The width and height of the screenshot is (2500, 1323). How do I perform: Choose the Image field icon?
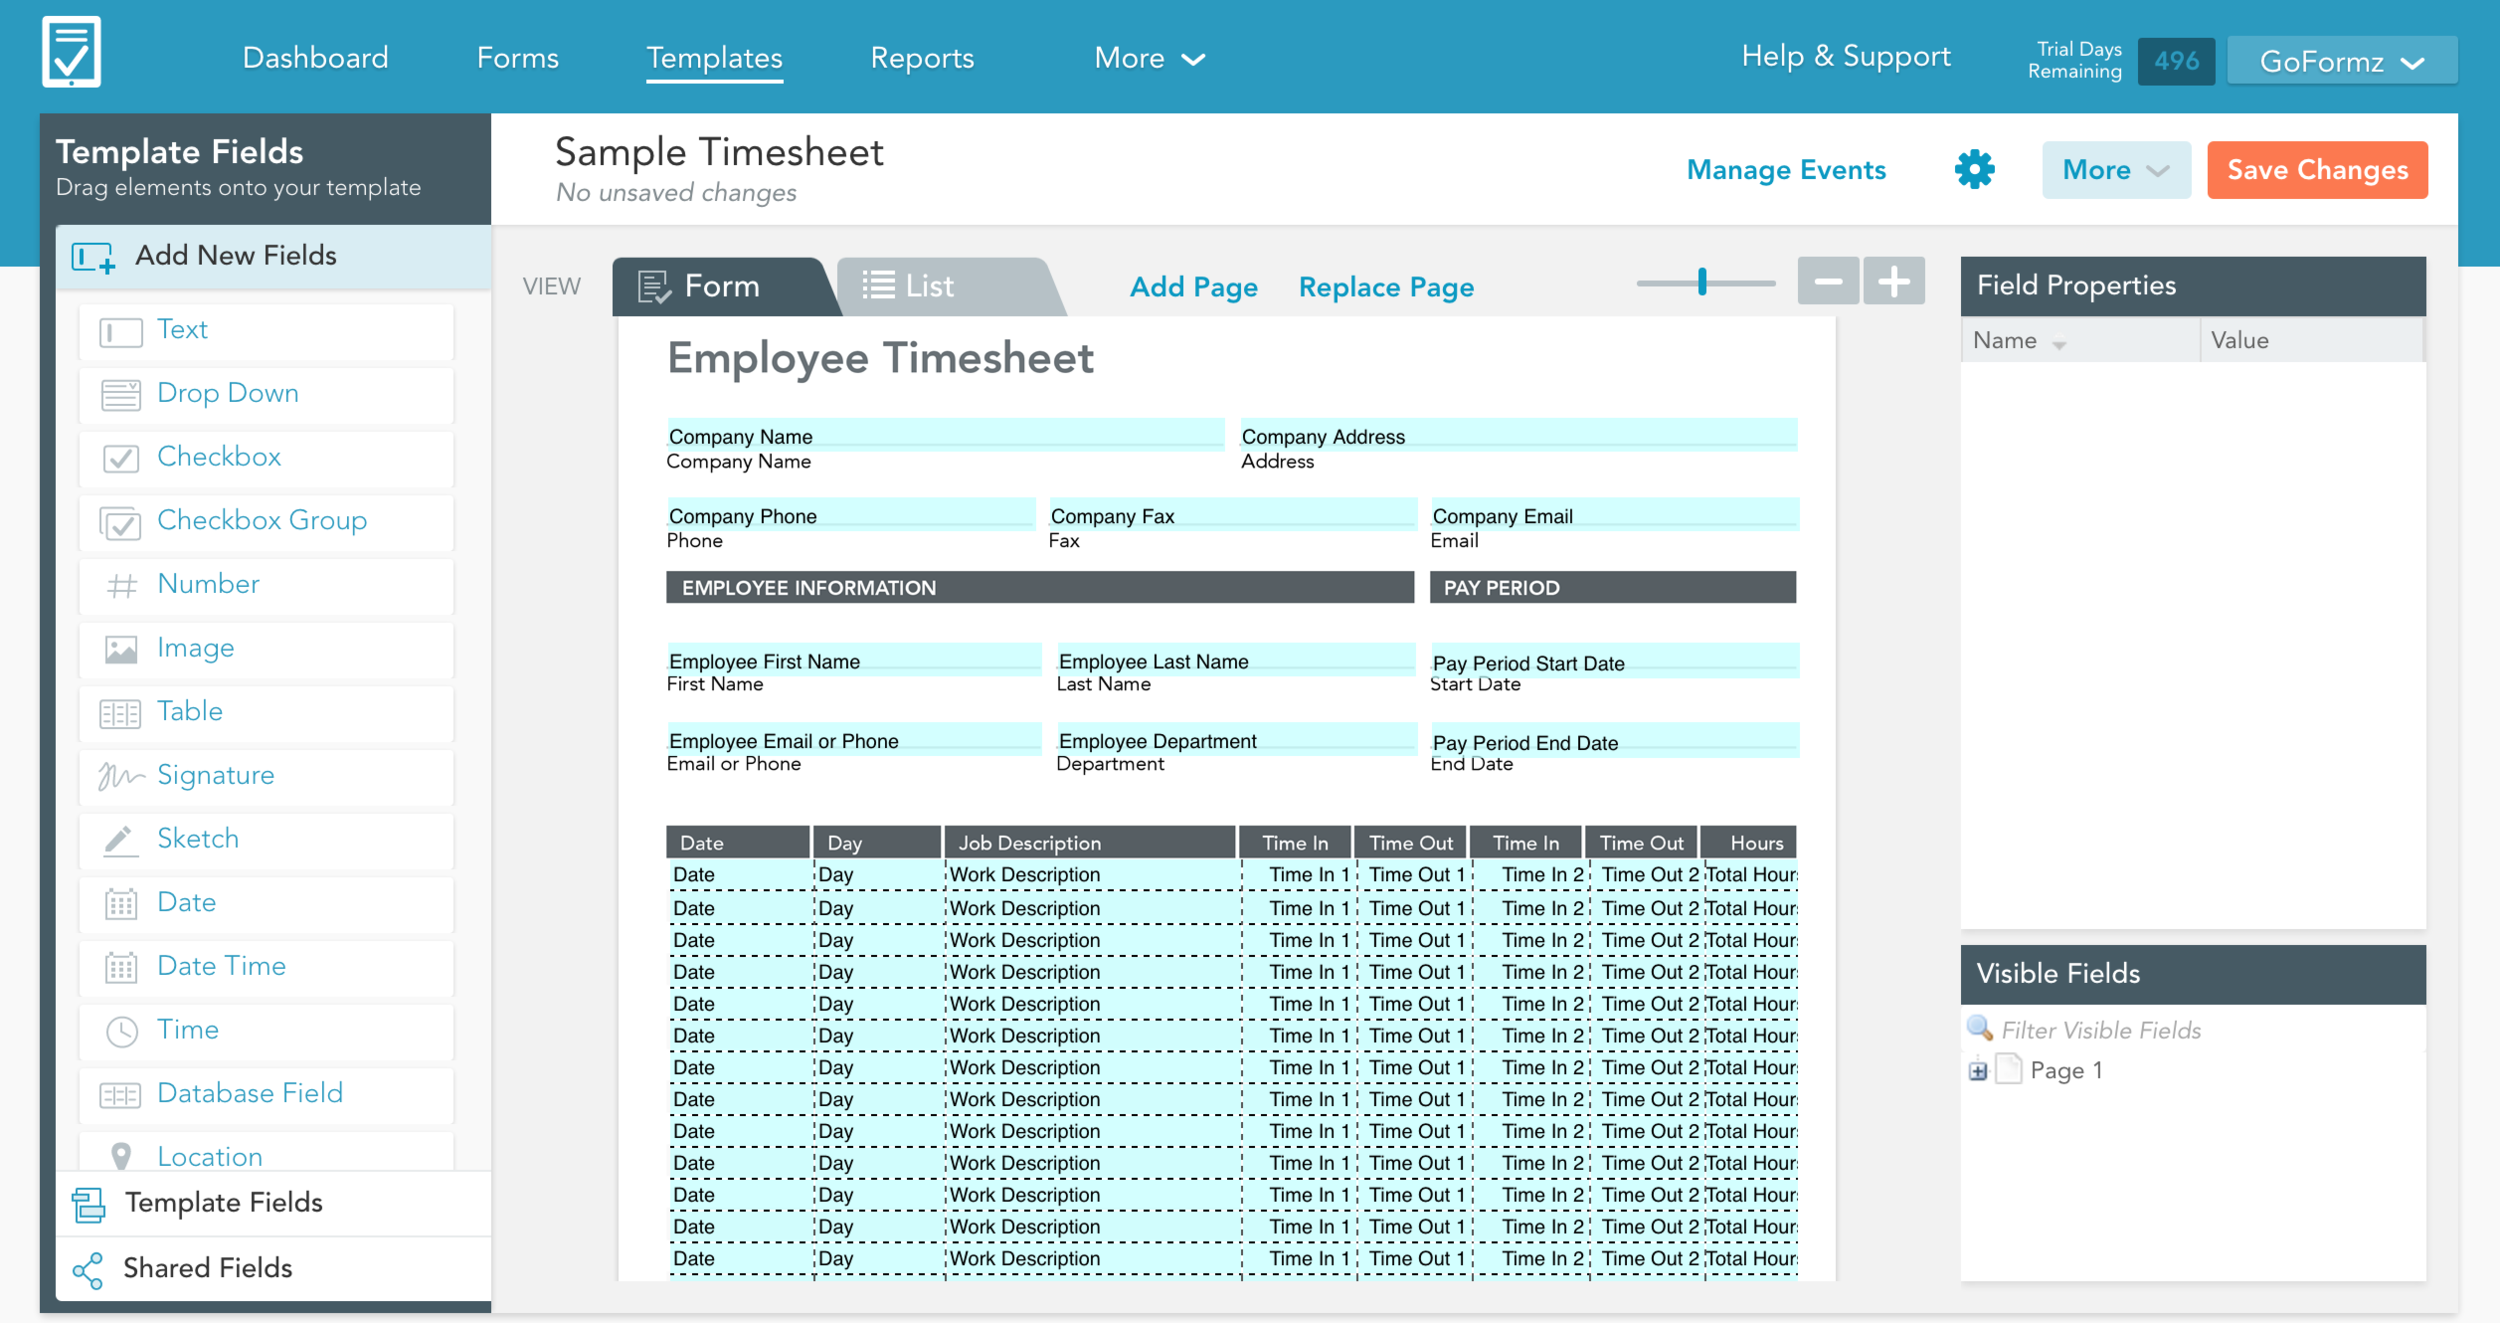120,649
